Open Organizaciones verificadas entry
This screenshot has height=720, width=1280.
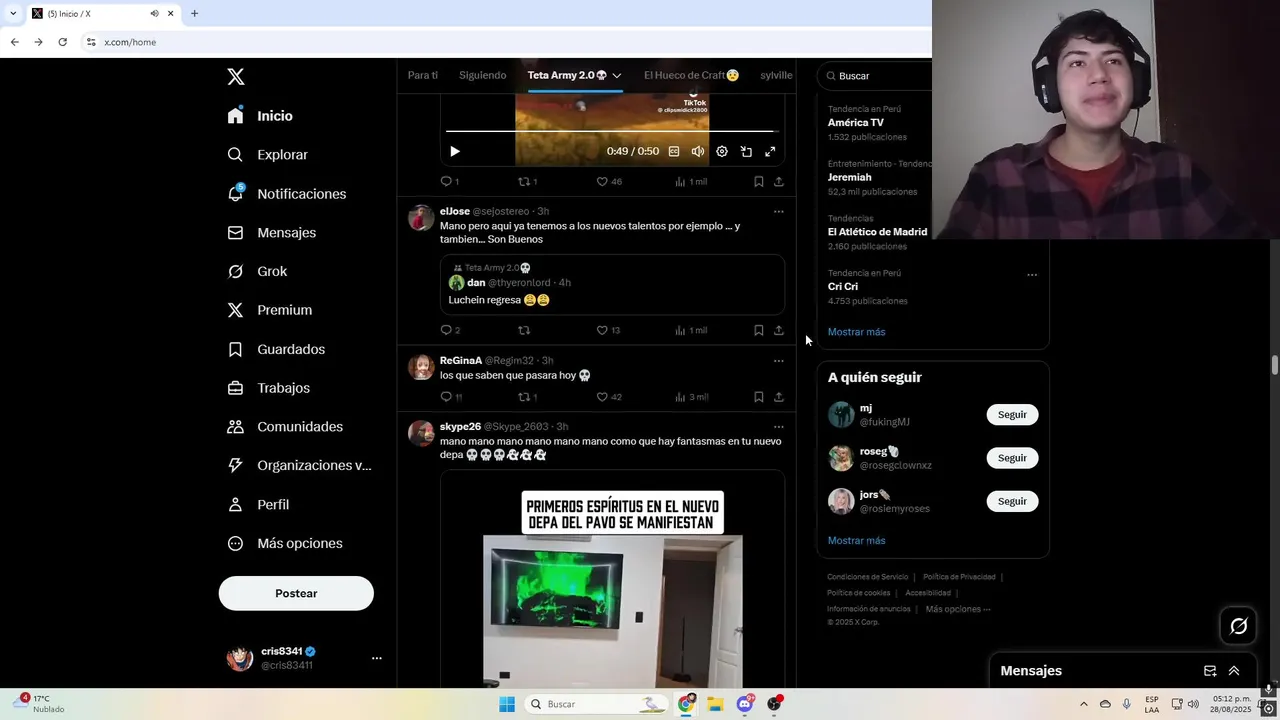[x=299, y=465]
